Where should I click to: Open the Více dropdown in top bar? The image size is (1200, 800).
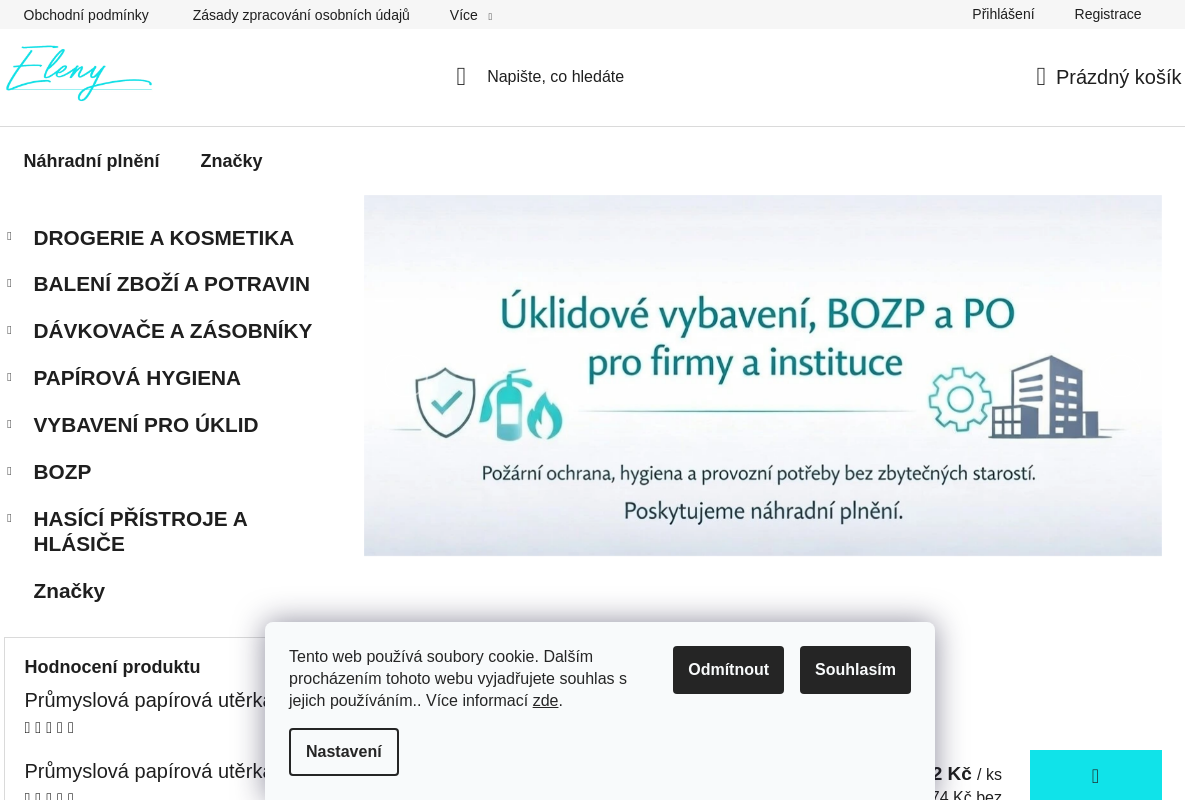click(470, 15)
